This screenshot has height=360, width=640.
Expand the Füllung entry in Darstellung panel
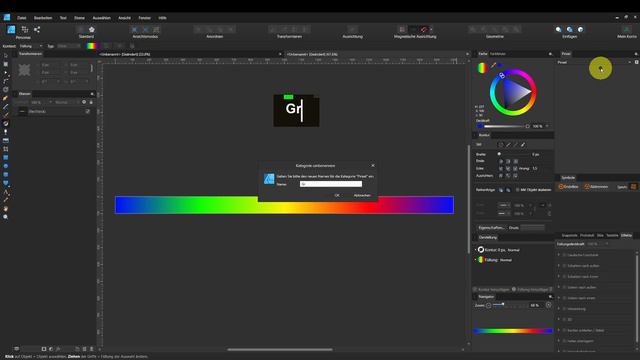(476, 260)
